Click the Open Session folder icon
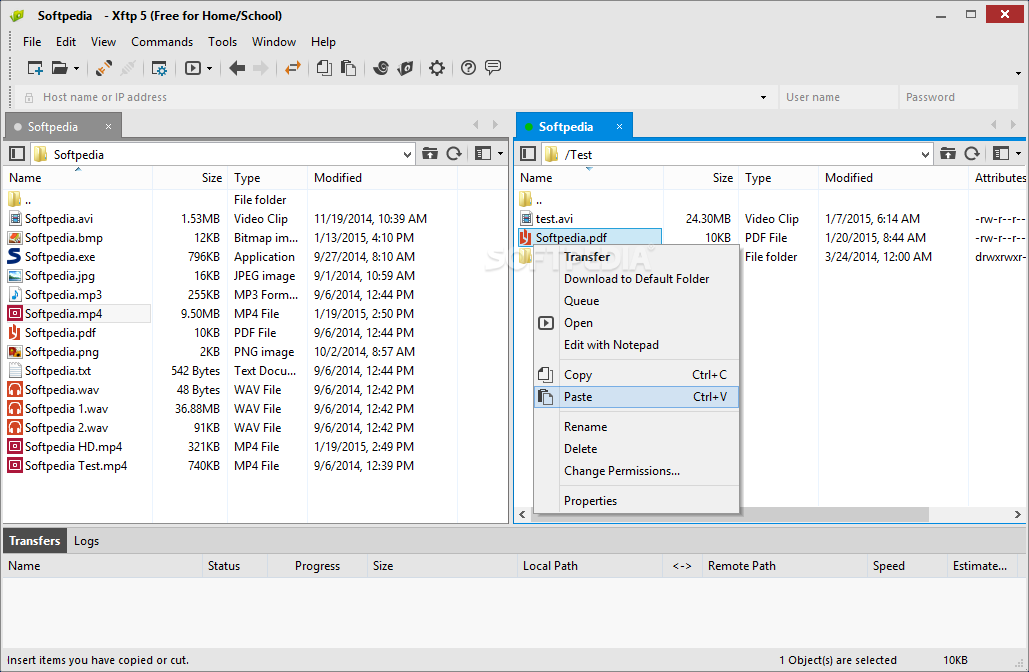 pyautogui.click(x=60, y=68)
